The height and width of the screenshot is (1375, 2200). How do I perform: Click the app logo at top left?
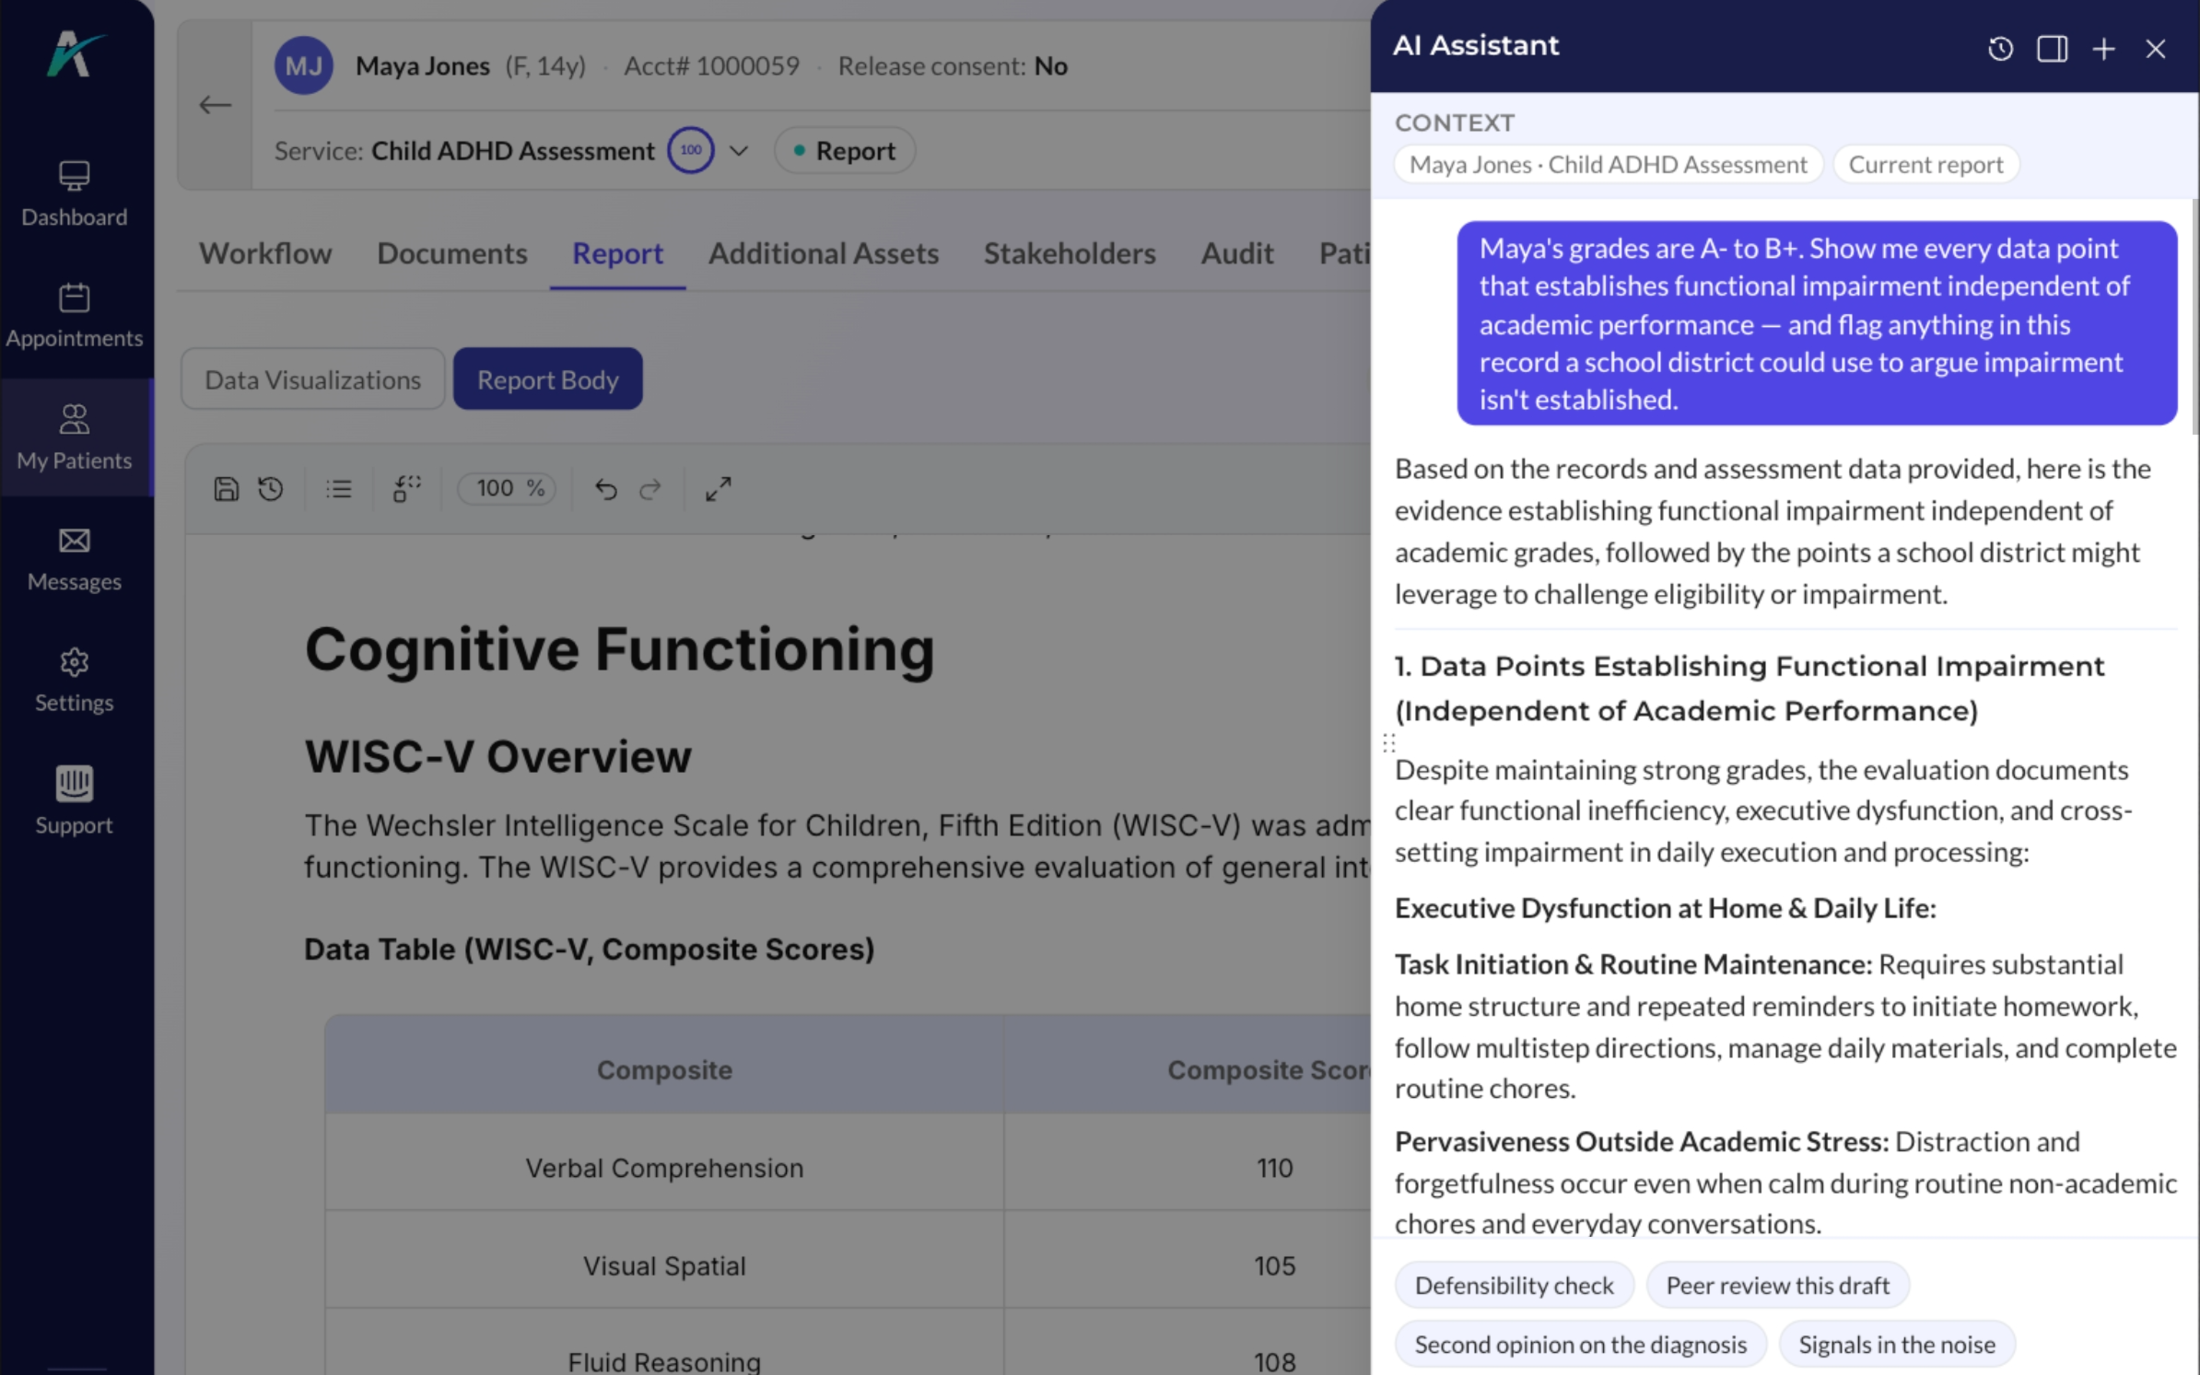point(74,54)
